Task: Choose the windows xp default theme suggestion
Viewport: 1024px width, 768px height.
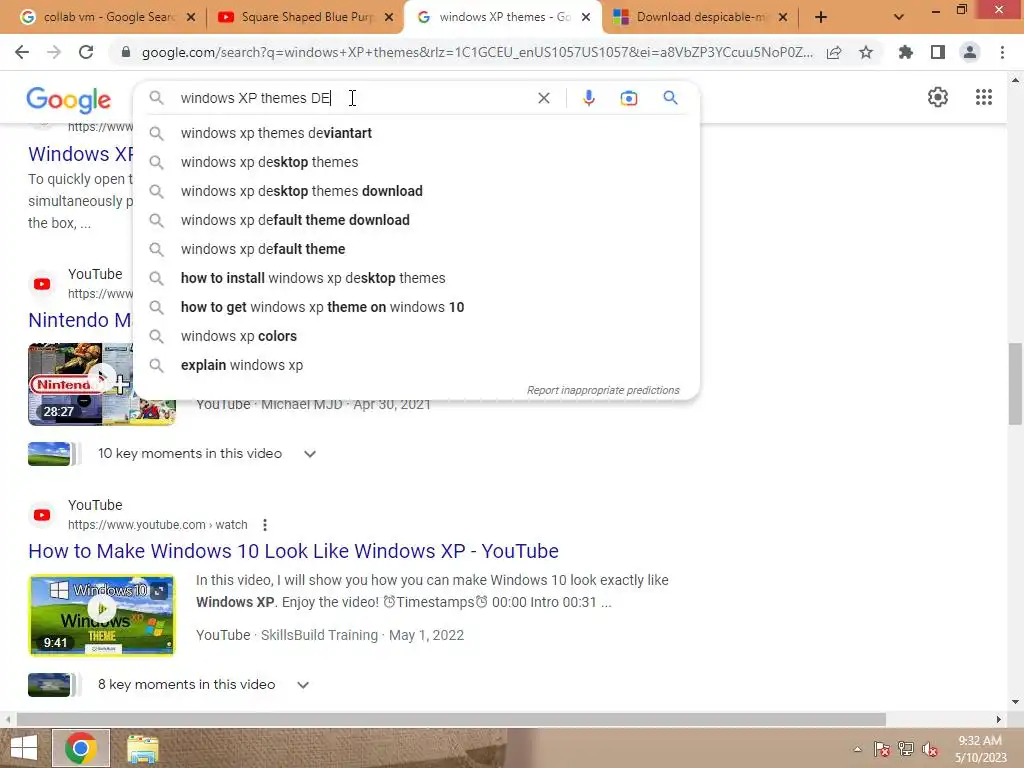Action: (x=417, y=249)
